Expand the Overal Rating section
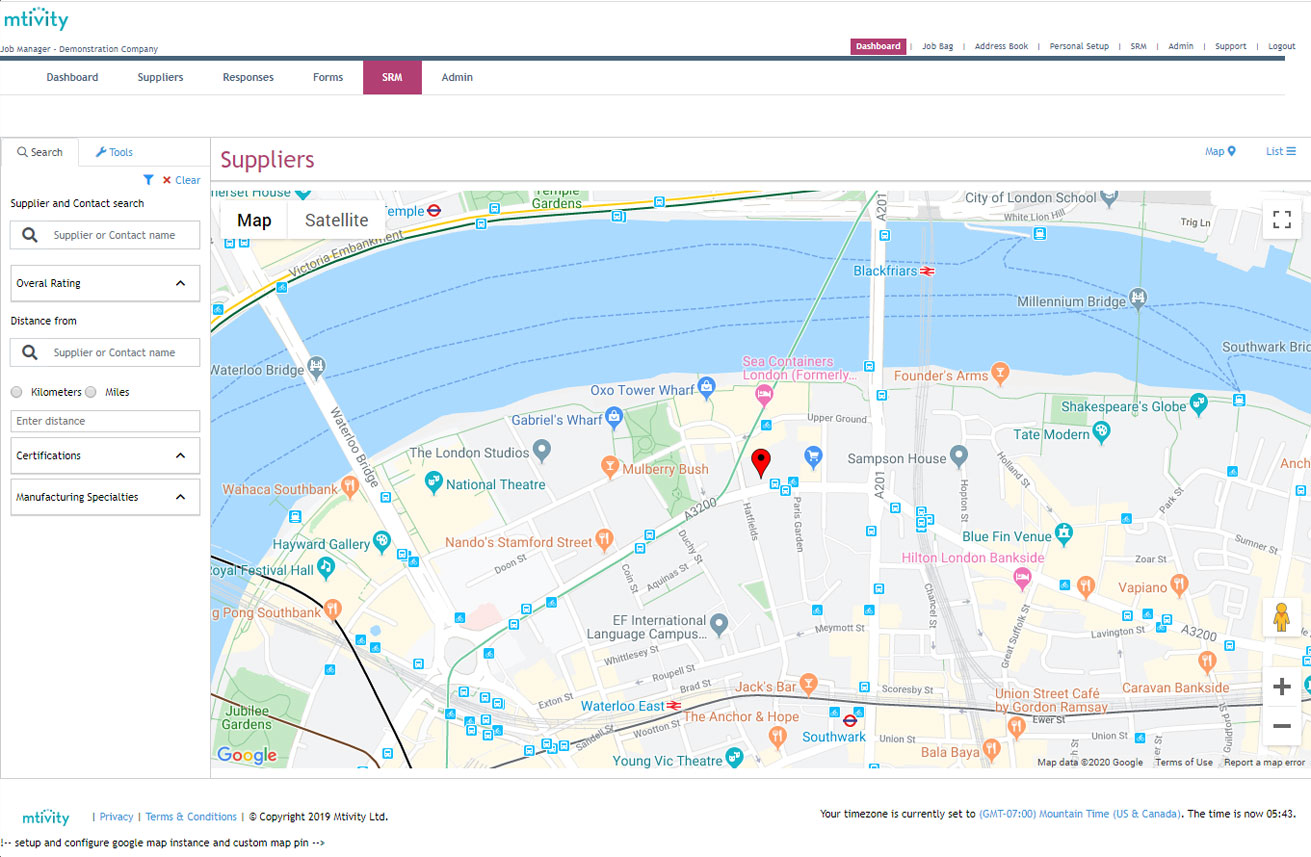The height and width of the screenshot is (857, 1311). [105, 283]
